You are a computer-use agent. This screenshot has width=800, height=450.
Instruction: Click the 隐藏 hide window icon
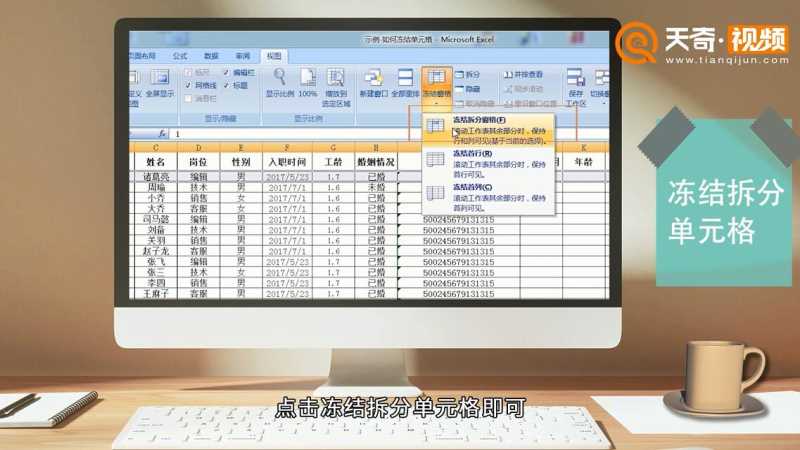(459, 89)
